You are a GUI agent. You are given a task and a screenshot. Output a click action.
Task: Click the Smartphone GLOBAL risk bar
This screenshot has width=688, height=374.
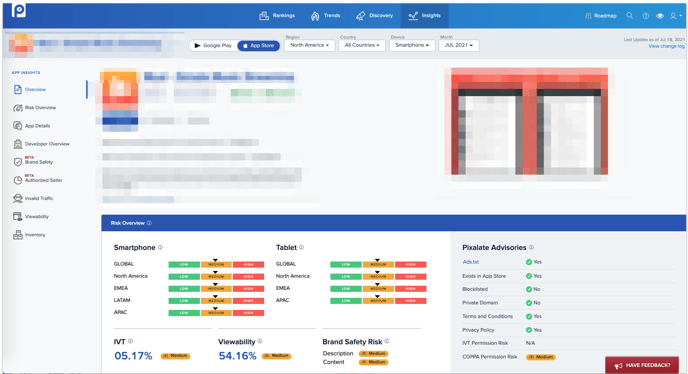click(216, 264)
